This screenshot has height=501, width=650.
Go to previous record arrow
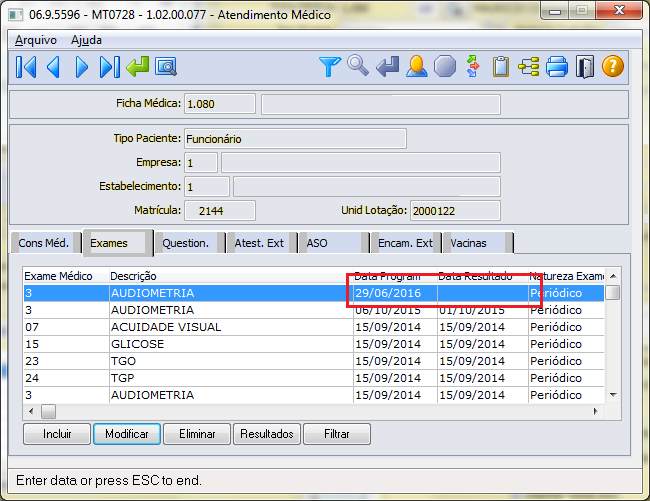pyautogui.click(x=53, y=67)
